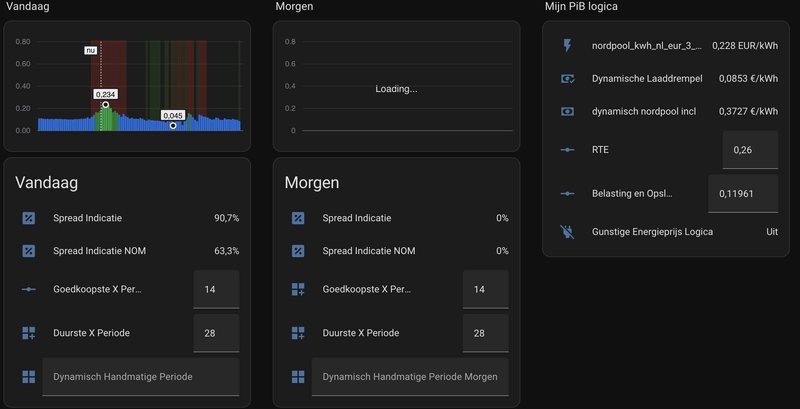Click the Morgen Spread Indicatie NOM percent icon
800x409 pixels.
tap(298, 251)
